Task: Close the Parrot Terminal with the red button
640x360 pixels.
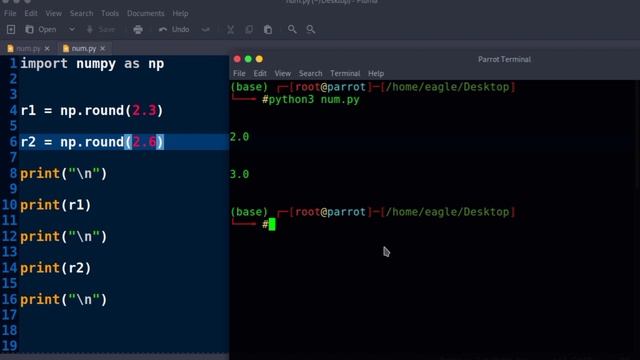Action: 237,59
